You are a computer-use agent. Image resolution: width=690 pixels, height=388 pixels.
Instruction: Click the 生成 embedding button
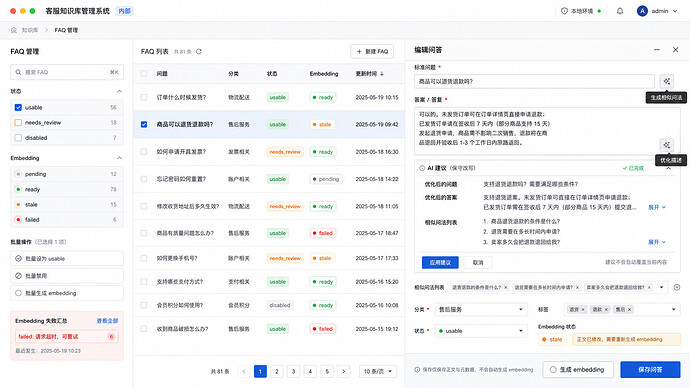coord(578,370)
